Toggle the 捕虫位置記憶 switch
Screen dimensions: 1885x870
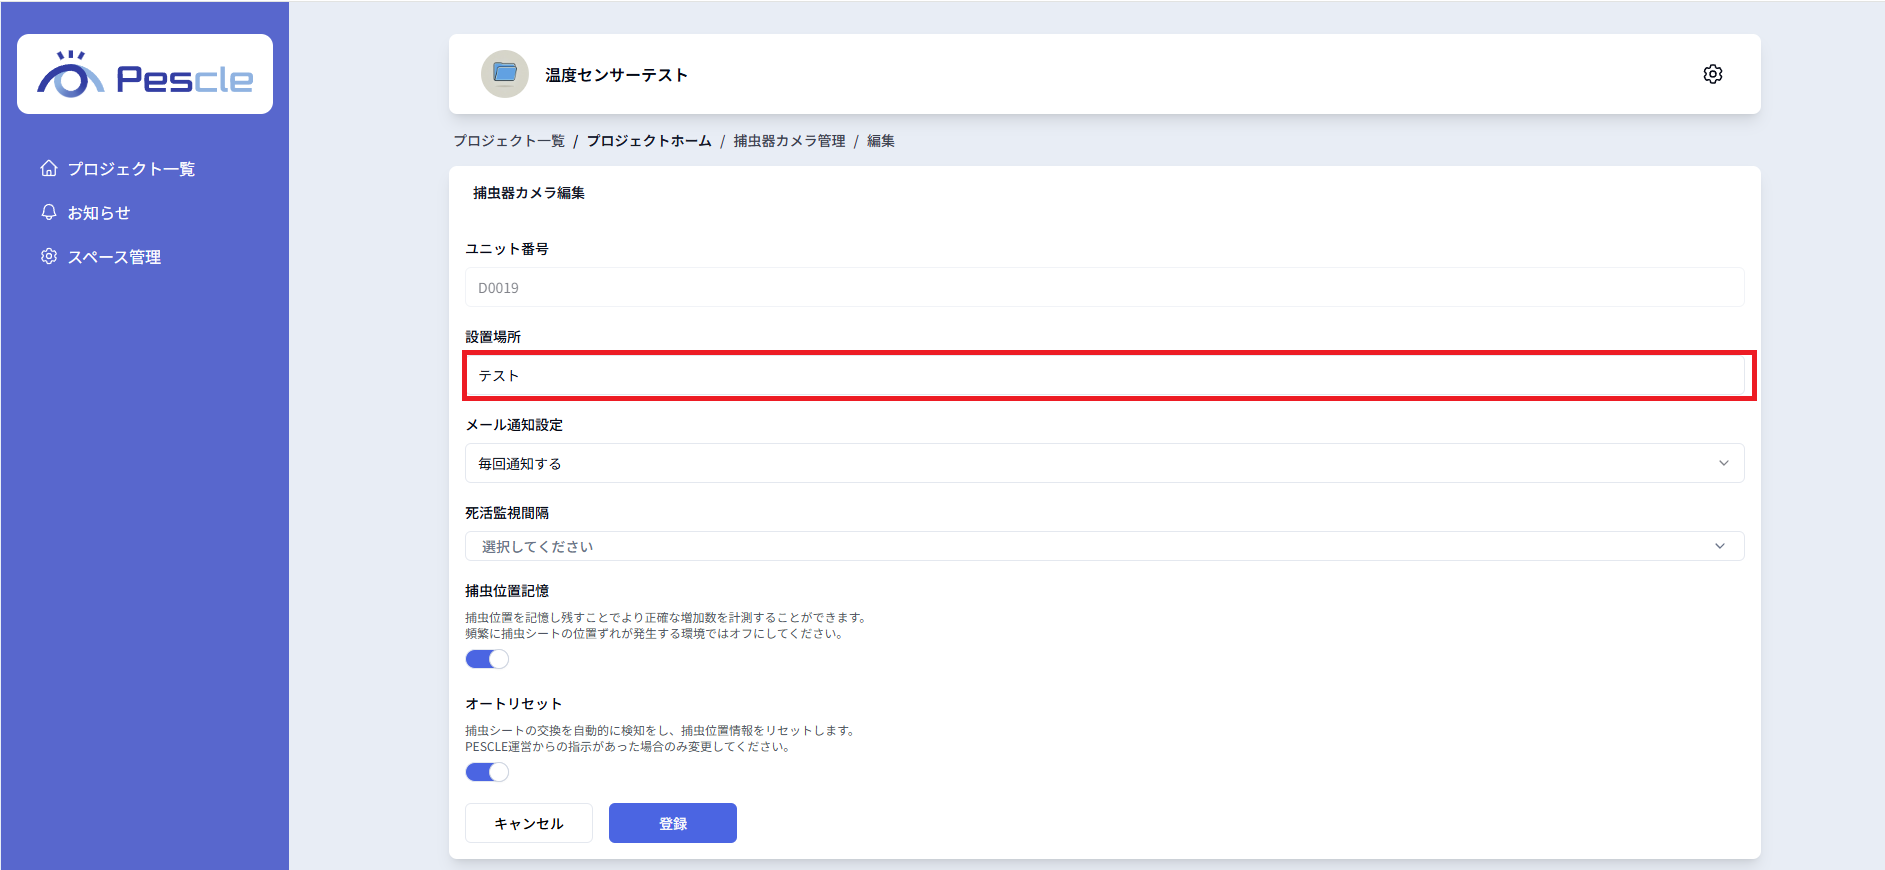click(487, 659)
